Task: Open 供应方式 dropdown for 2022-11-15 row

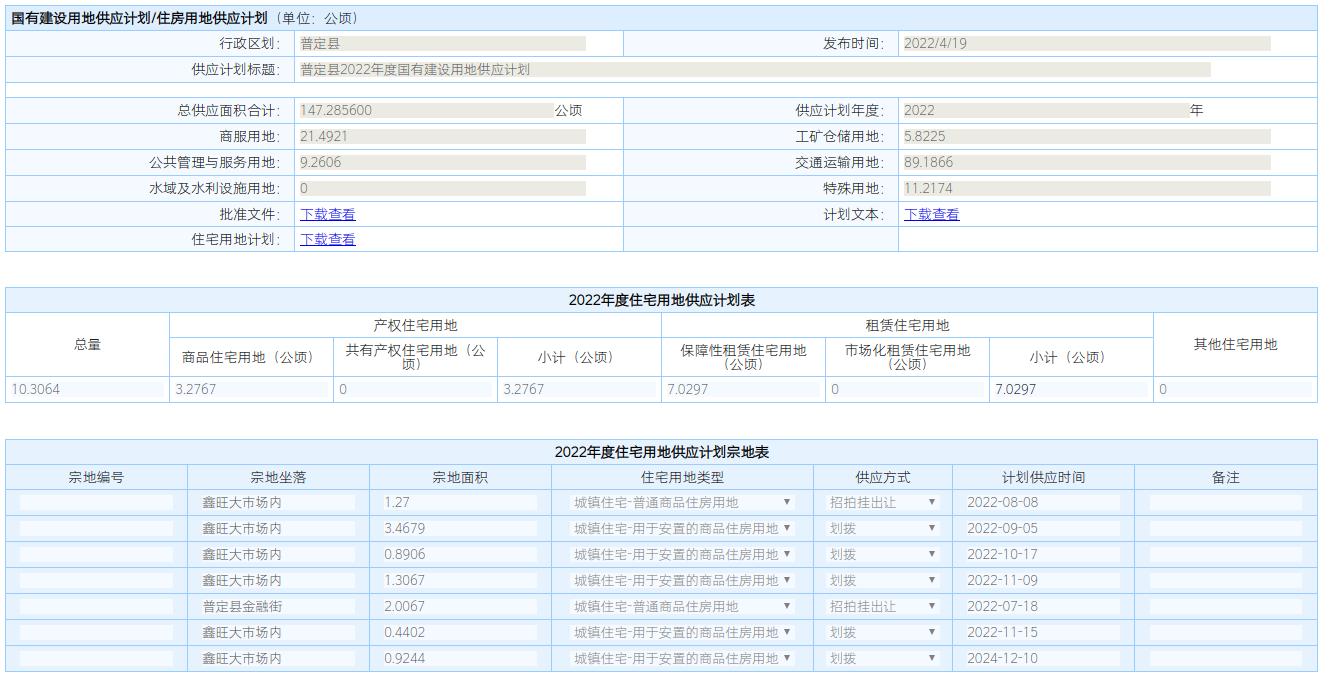Action: point(883,632)
